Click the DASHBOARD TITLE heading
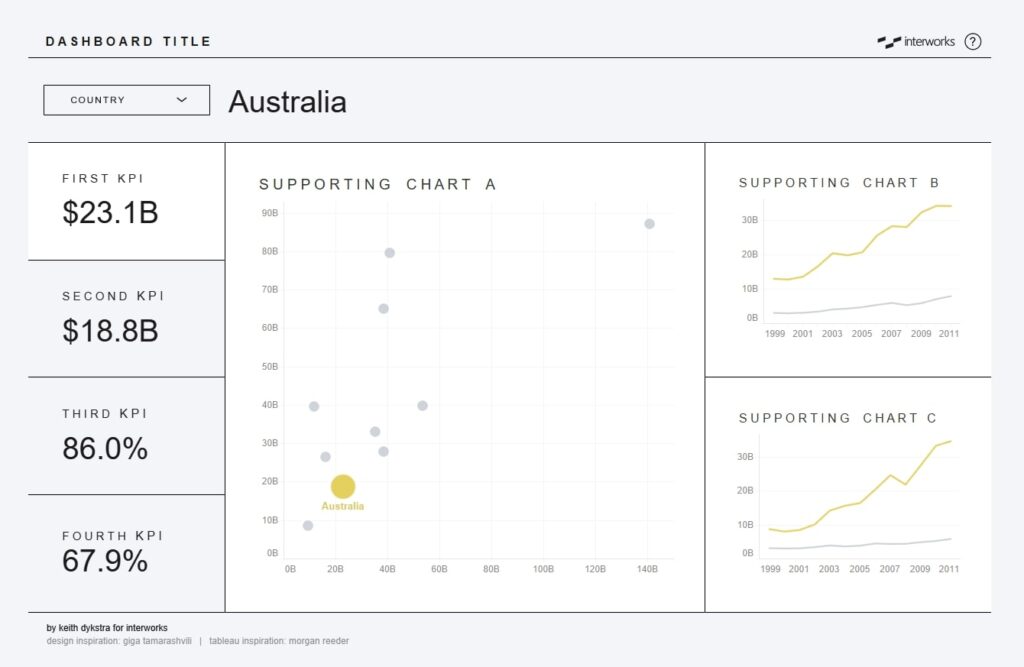Screen dimensions: 1024x667 tap(127, 41)
